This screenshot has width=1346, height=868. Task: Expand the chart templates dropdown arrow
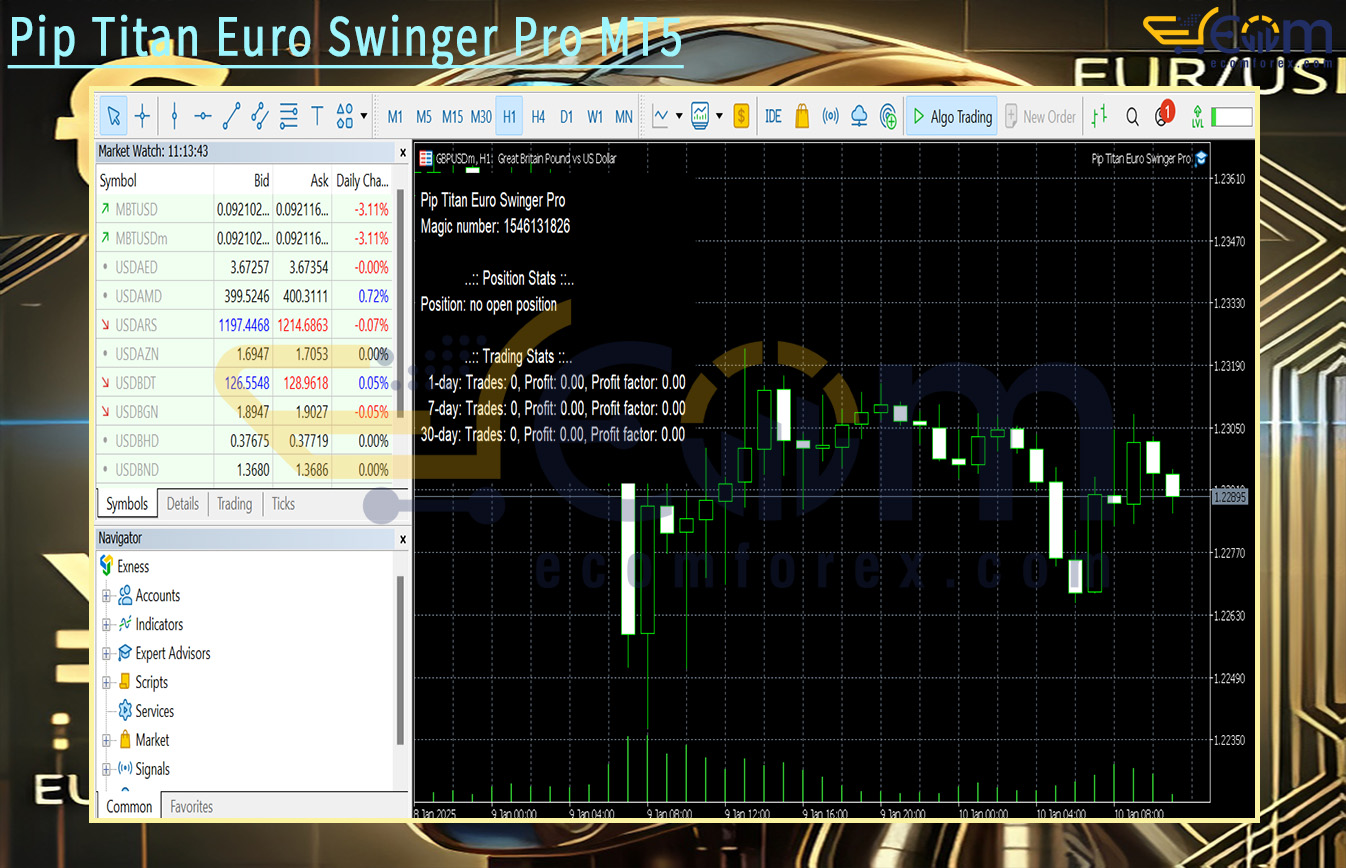click(720, 117)
